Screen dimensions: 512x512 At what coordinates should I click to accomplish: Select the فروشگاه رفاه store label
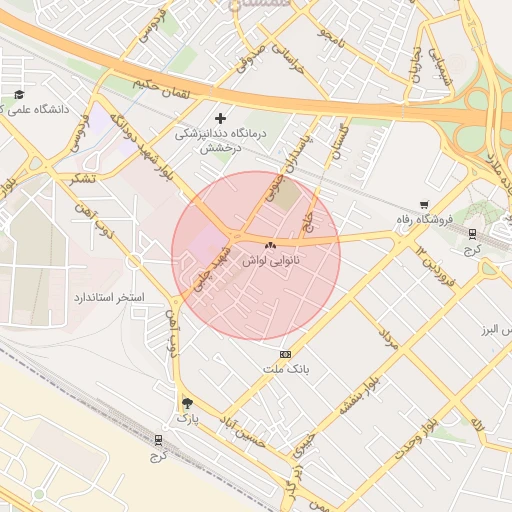coord(425,219)
